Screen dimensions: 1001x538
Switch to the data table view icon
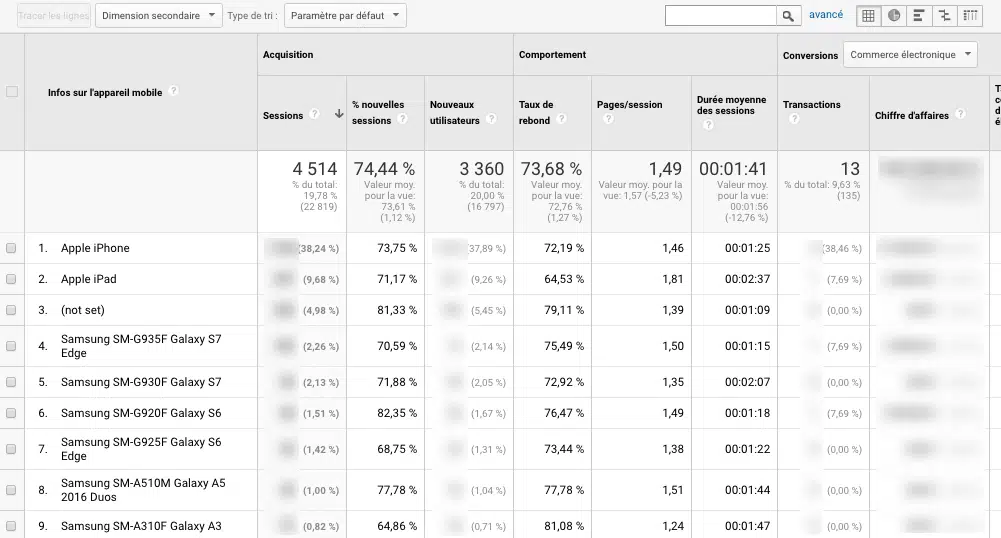tap(869, 16)
